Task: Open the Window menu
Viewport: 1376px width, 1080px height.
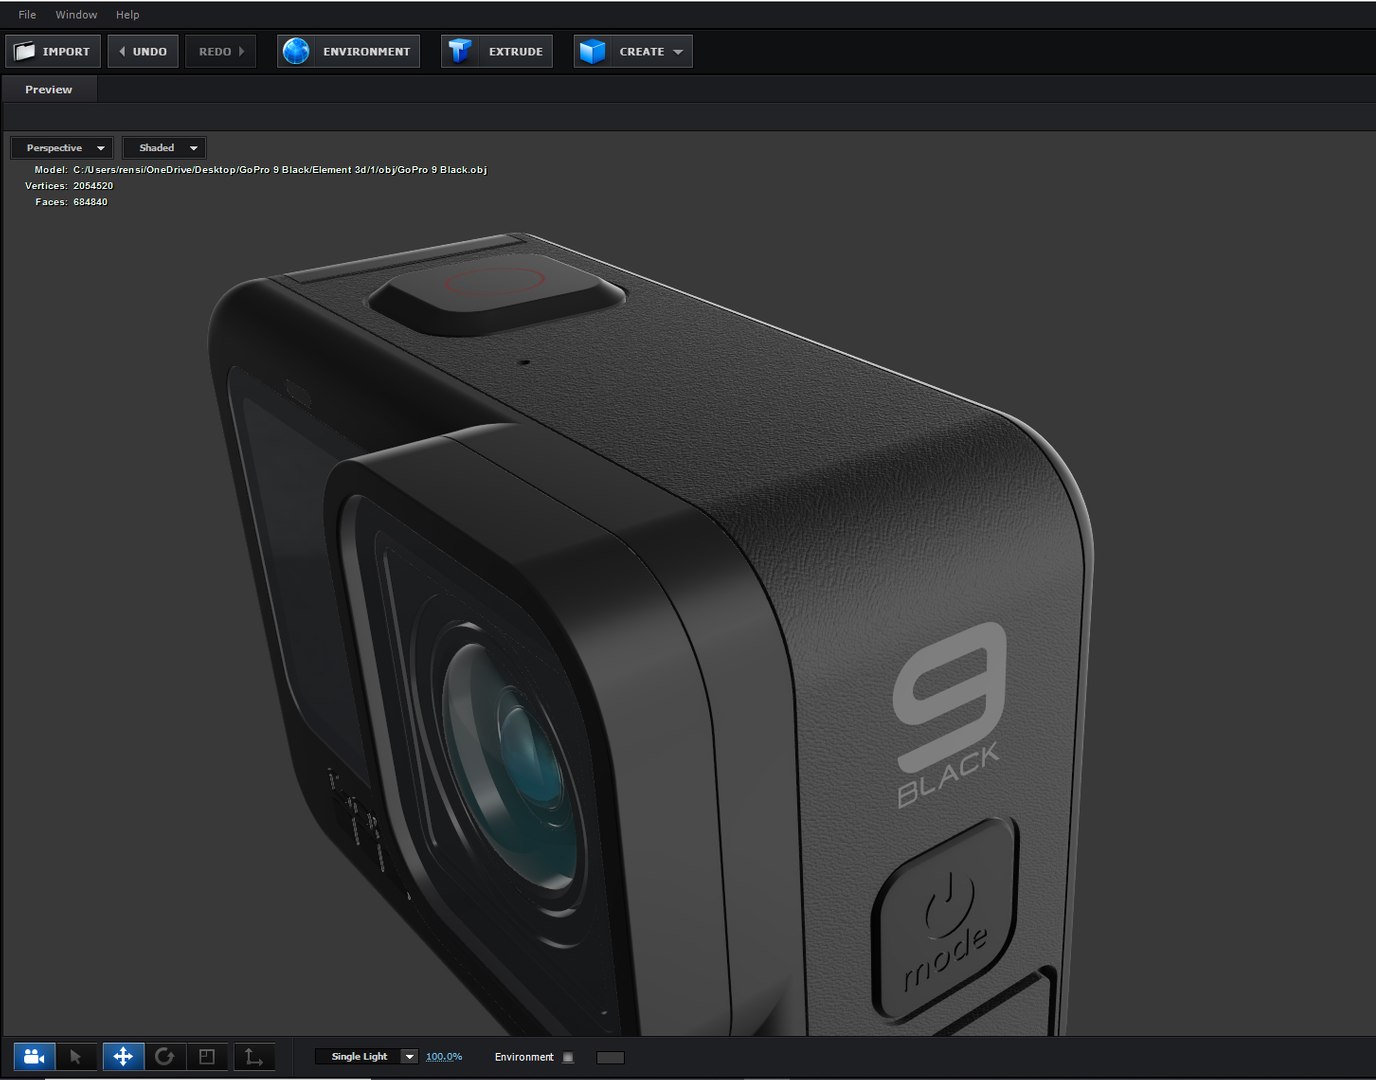Action: (76, 15)
